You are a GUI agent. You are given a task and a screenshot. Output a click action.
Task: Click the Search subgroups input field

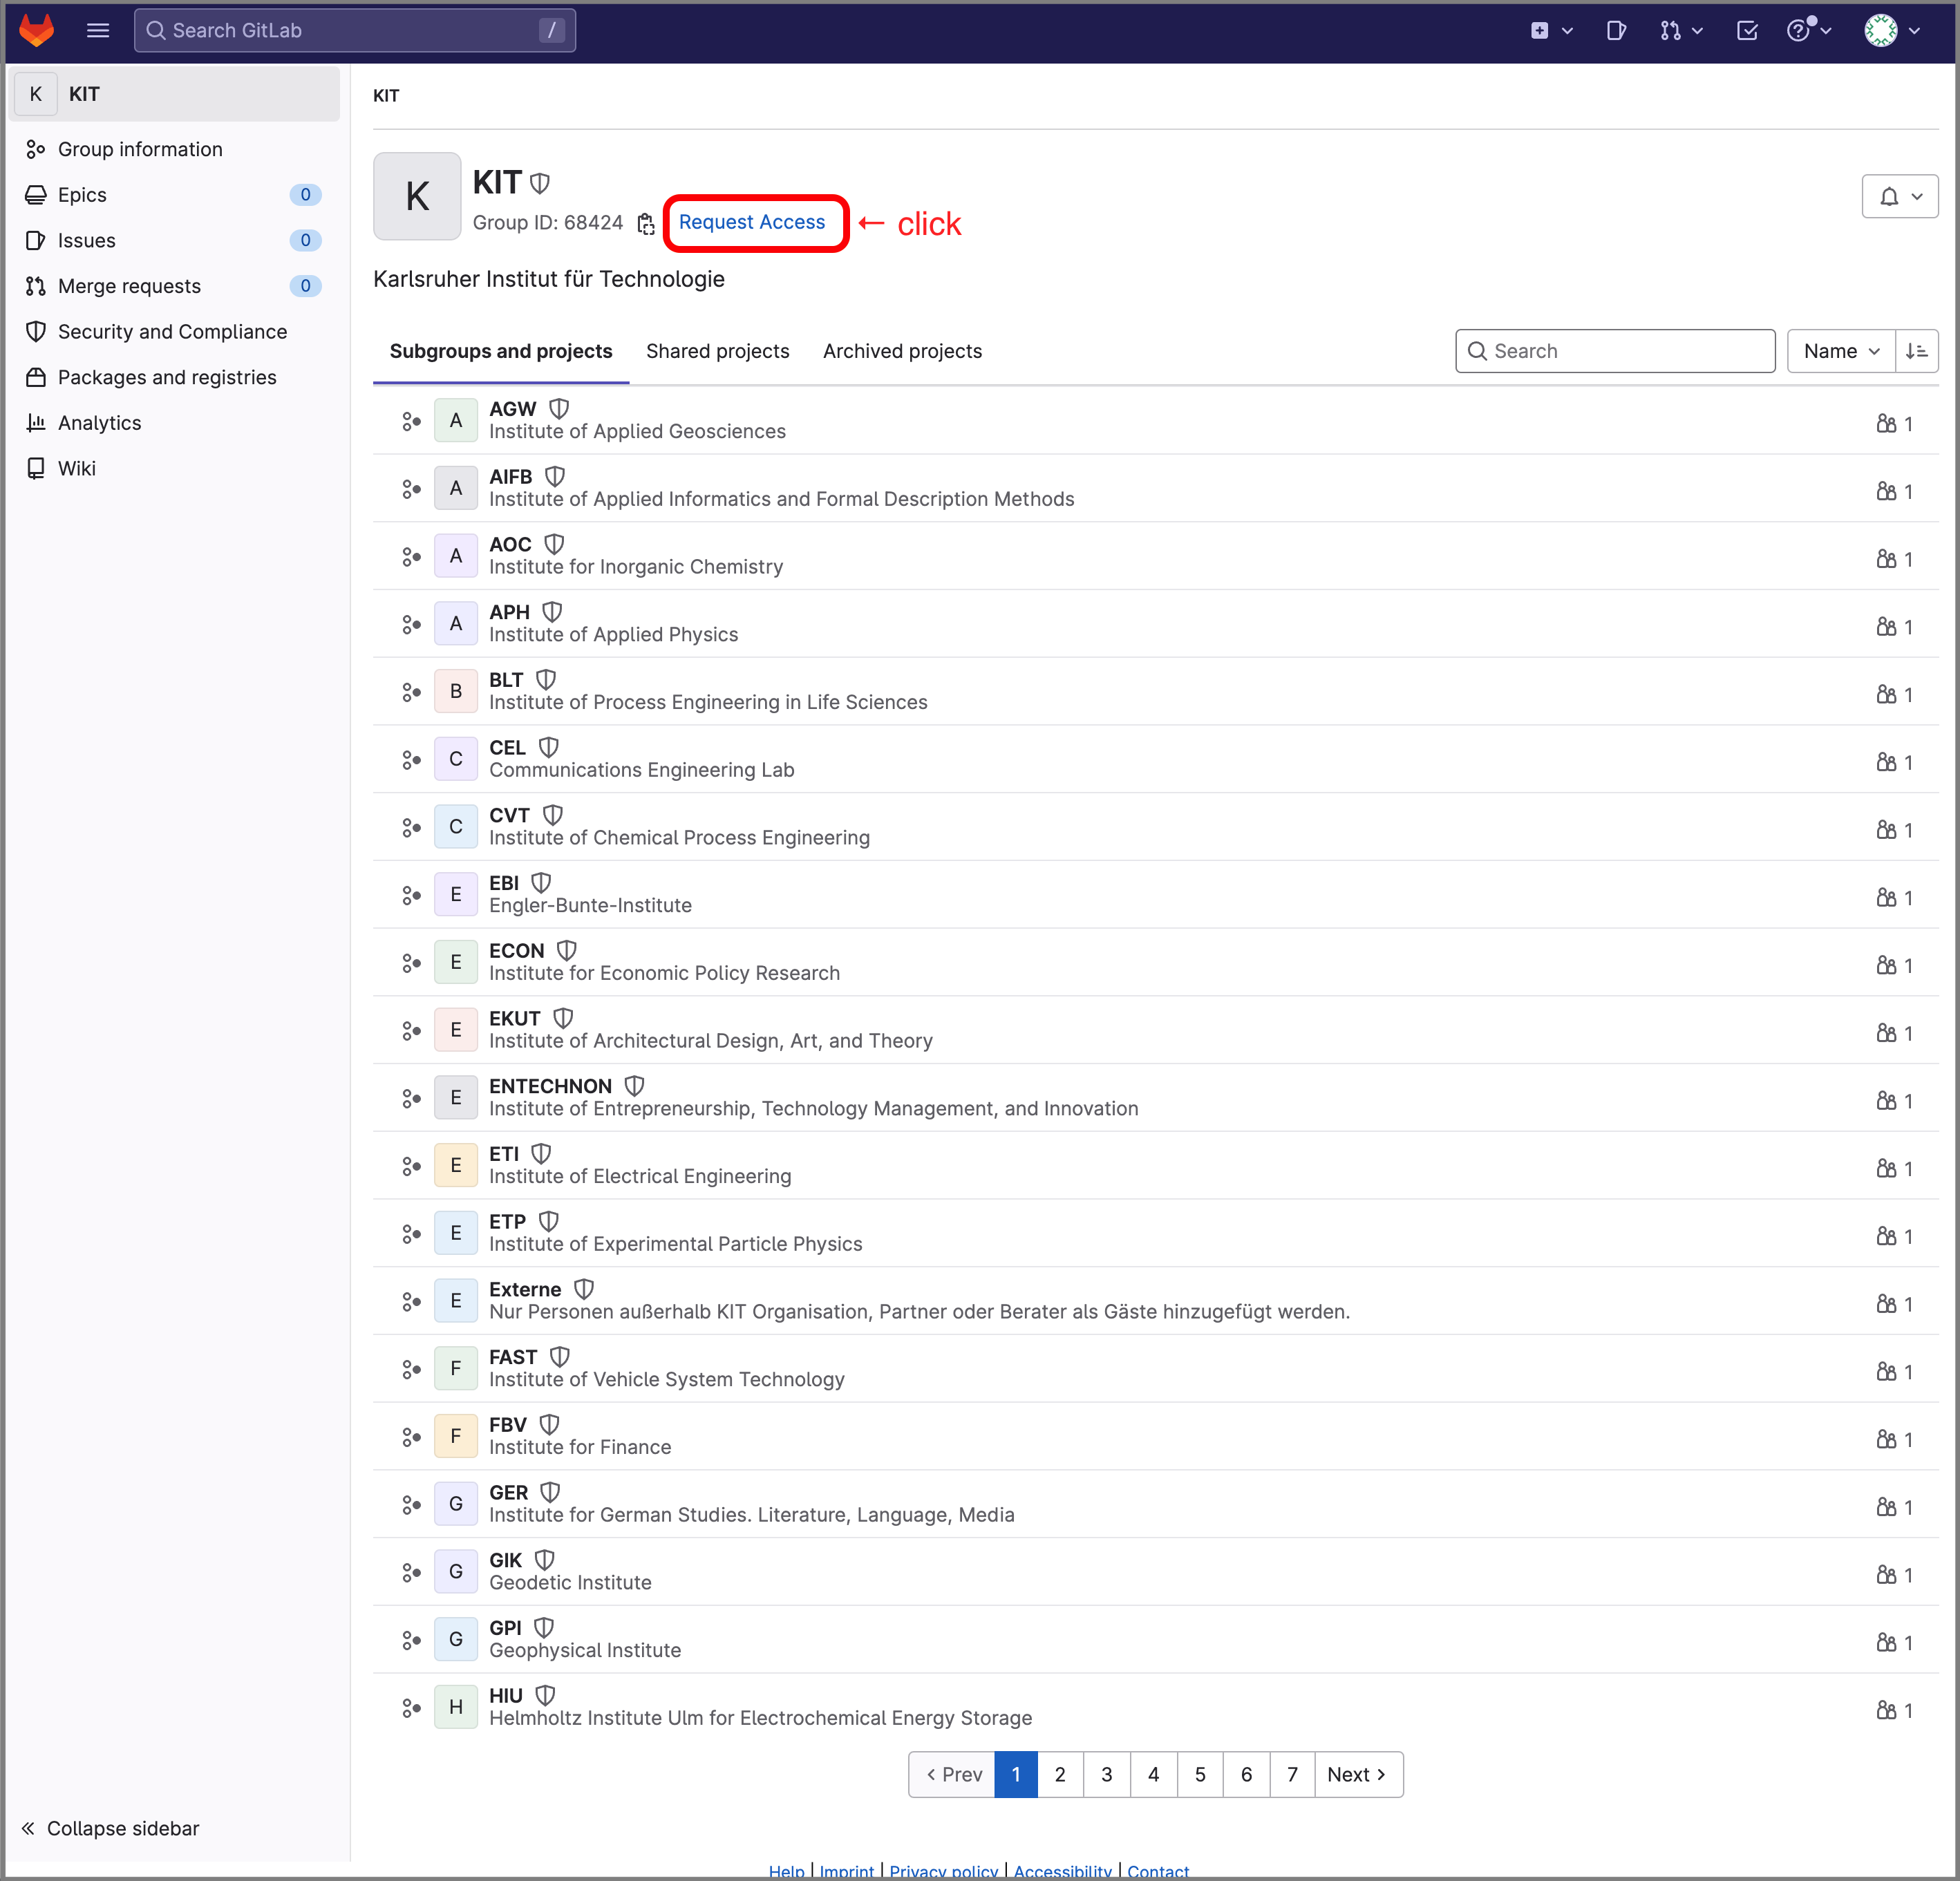pos(1614,350)
